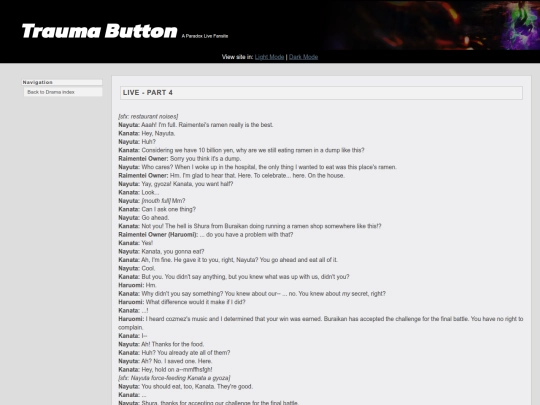The width and height of the screenshot is (540, 405).
Task: Click the line ending 'On the house.'
Action: (x=231, y=176)
